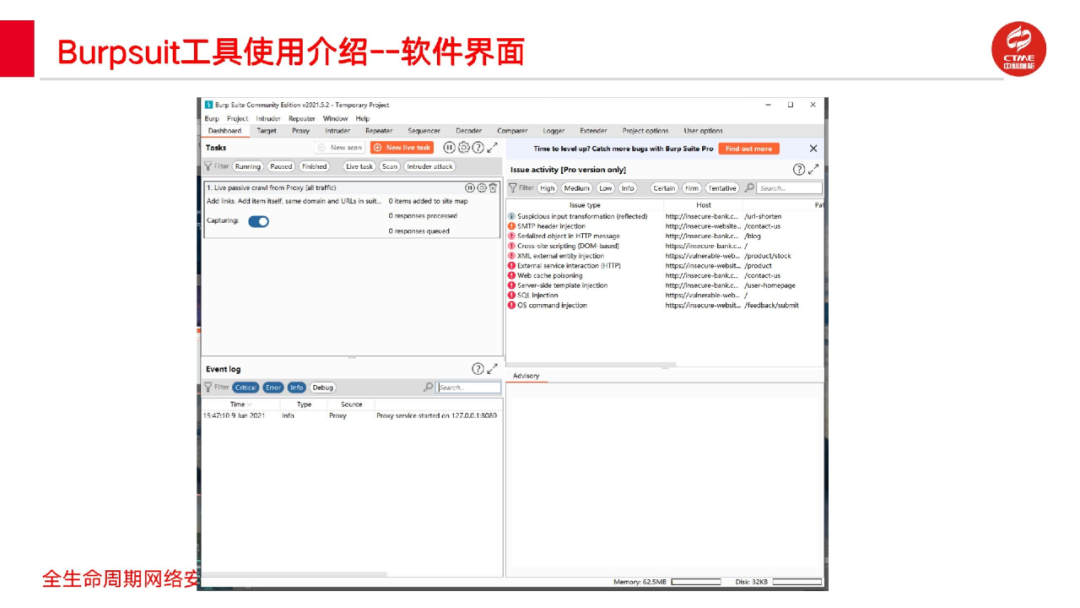Select the SQL injection issue row
The height and width of the screenshot is (608, 1080).
(665, 295)
